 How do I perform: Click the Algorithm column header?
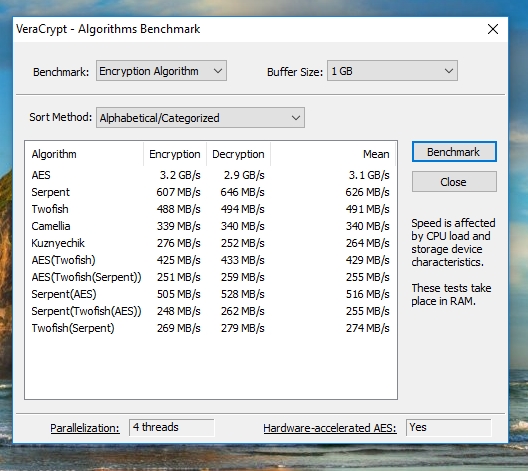pyautogui.click(x=85, y=154)
